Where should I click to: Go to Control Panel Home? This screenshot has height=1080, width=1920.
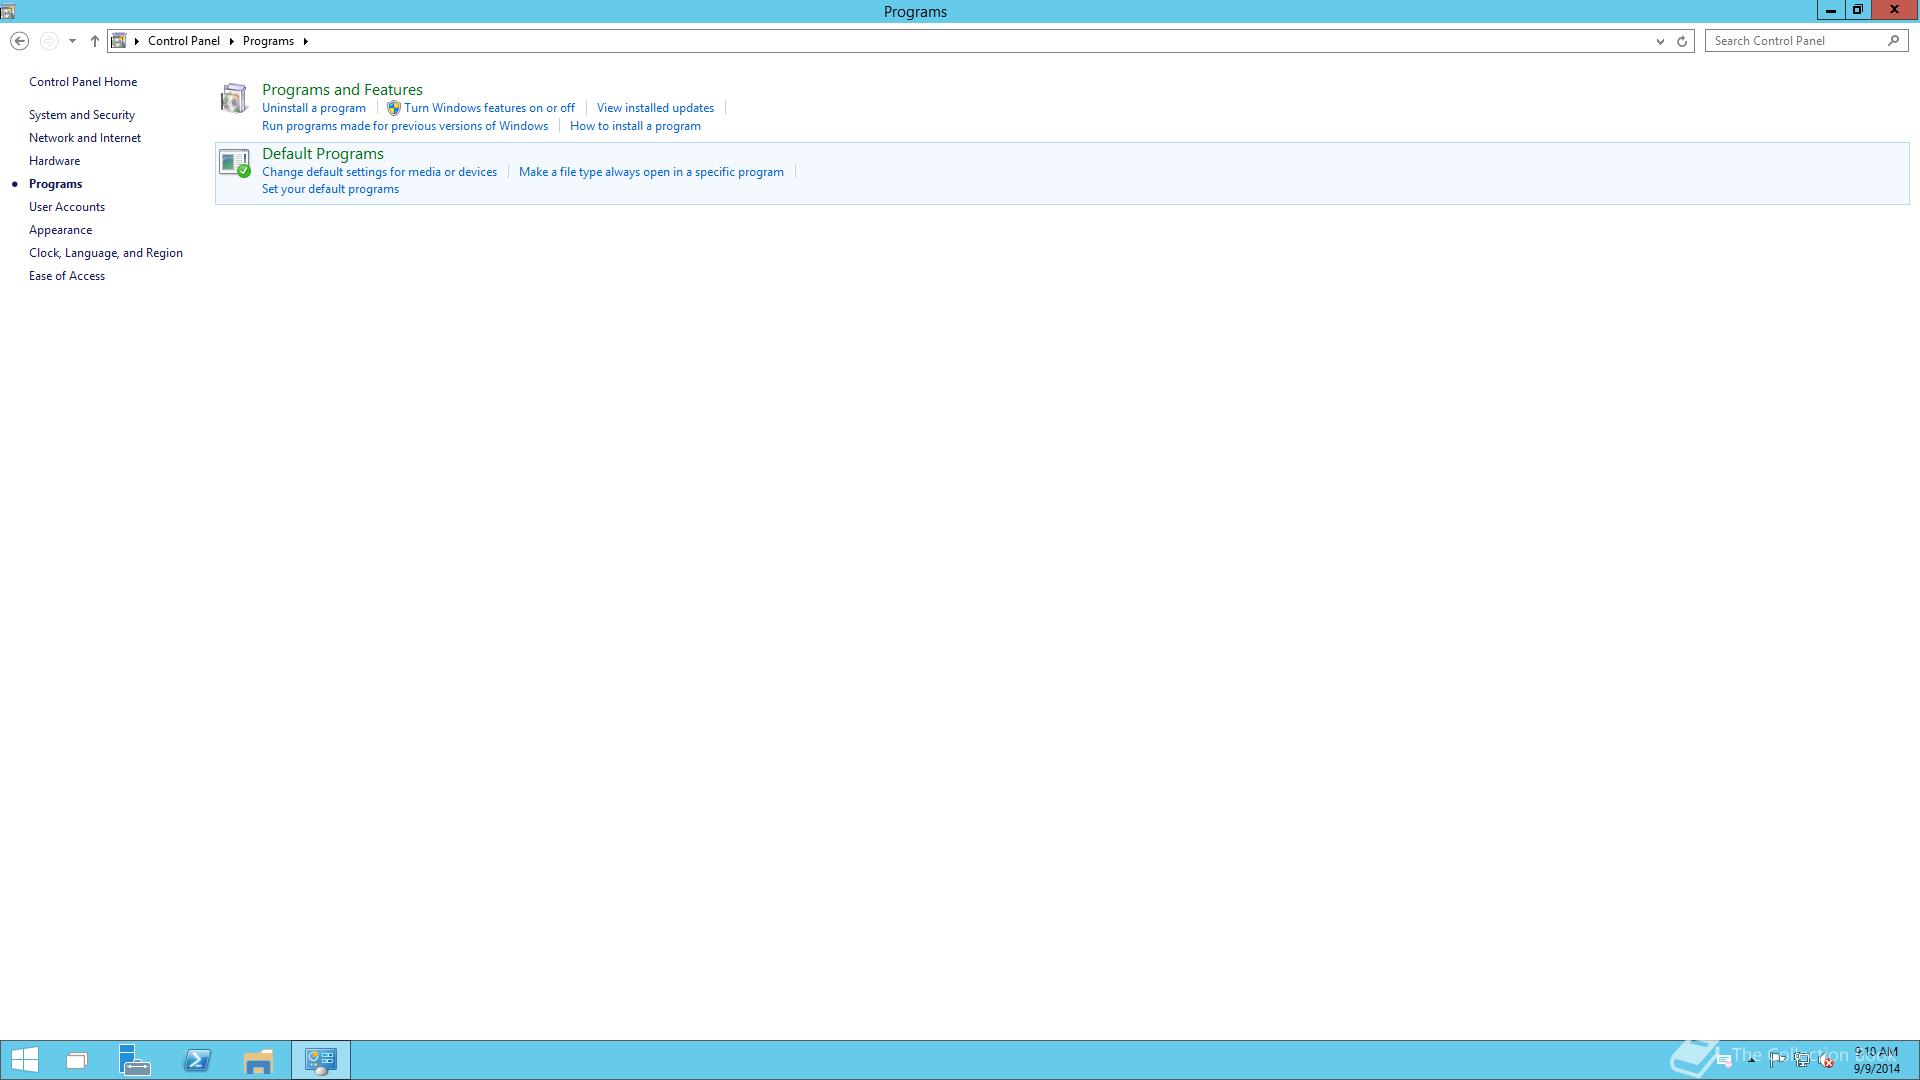point(83,82)
